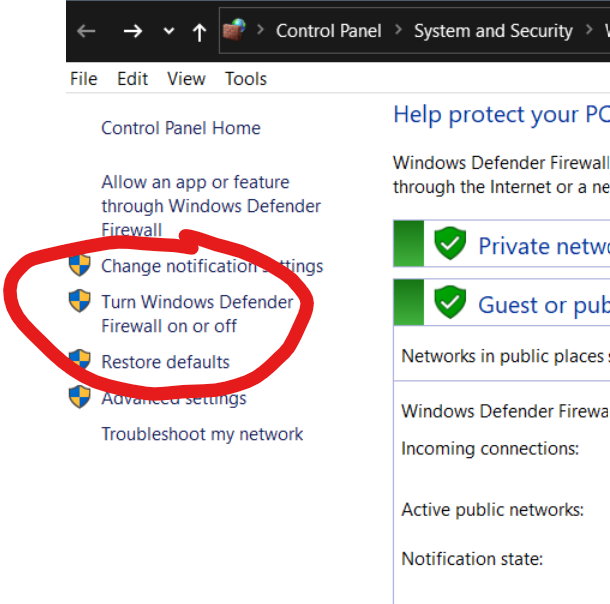
Task: Open the File menu
Action: (84, 79)
